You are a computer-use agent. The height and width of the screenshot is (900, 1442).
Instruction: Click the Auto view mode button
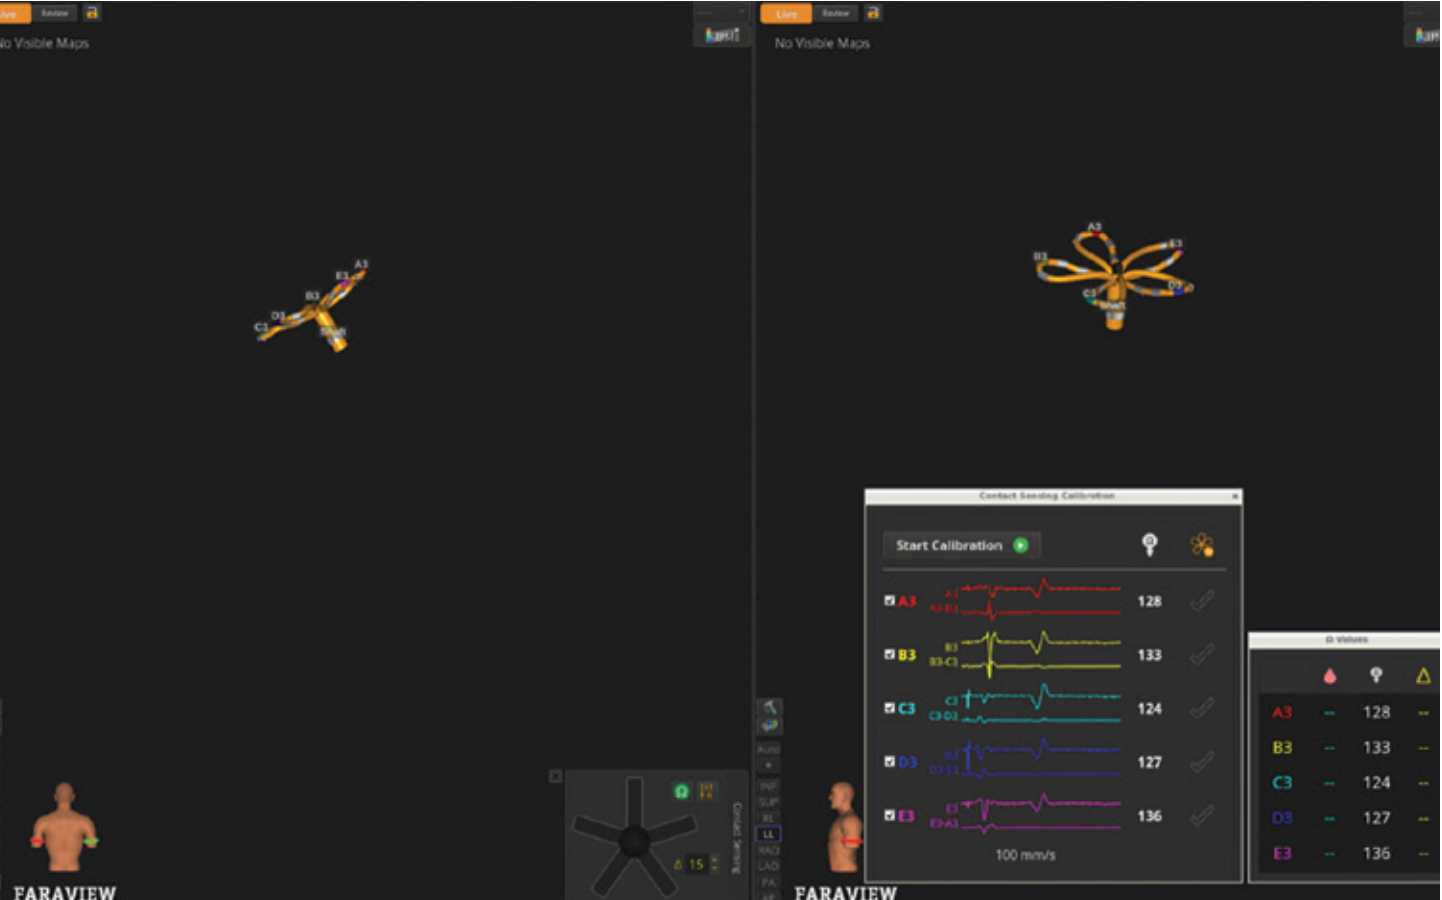click(x=768, y=749)
